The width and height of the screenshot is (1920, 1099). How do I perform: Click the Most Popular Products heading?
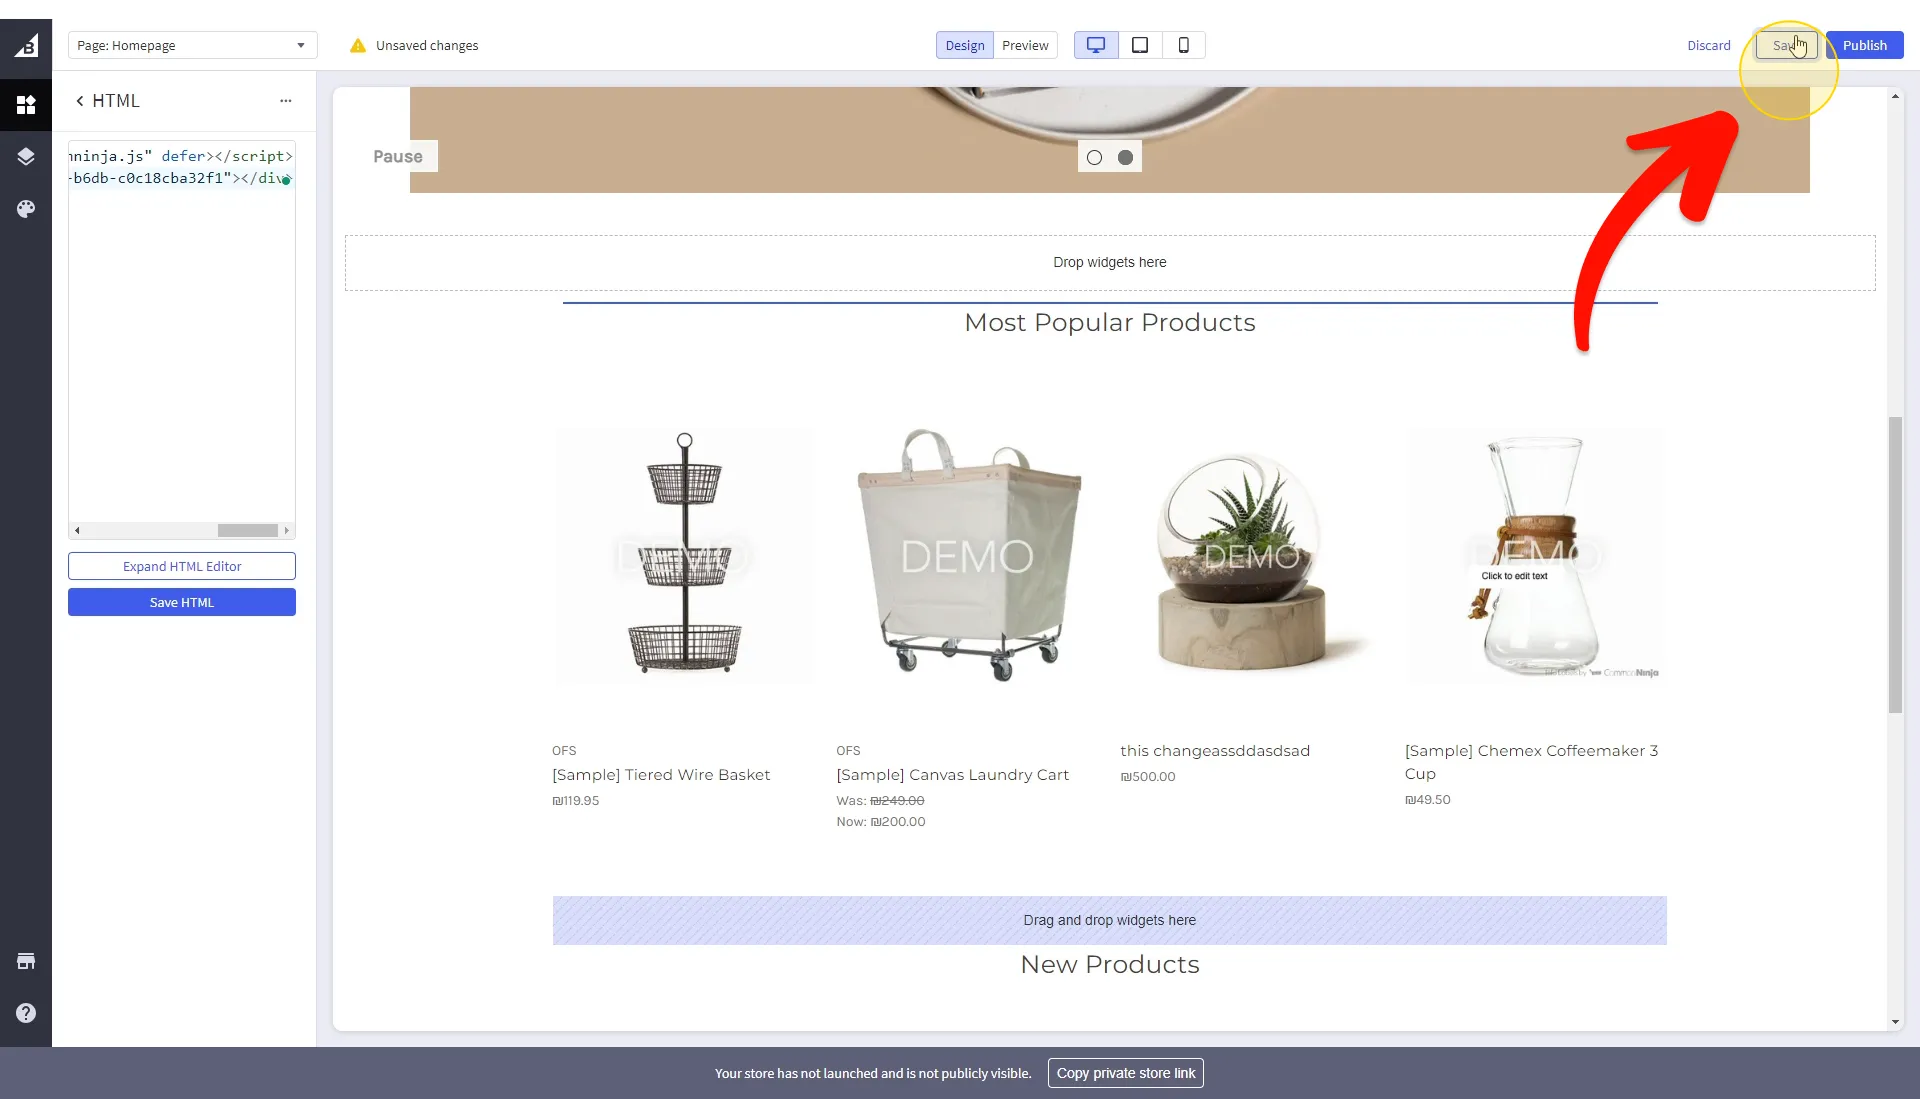(x=1110, y=323)
